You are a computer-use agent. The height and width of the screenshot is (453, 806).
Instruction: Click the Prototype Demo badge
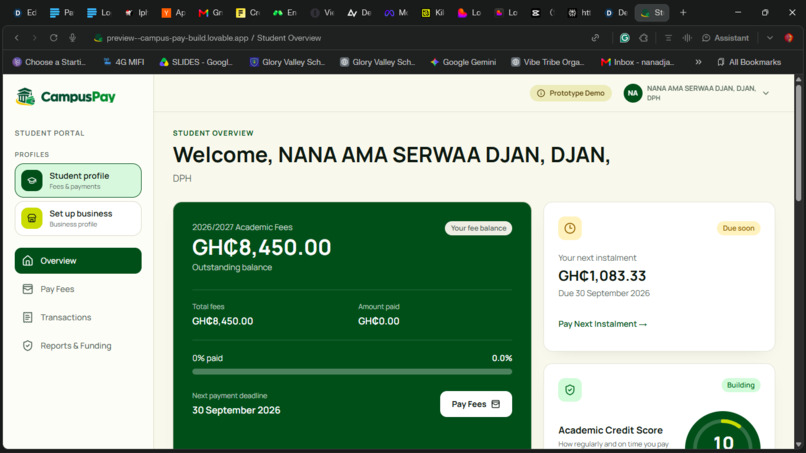pos(571,93)
